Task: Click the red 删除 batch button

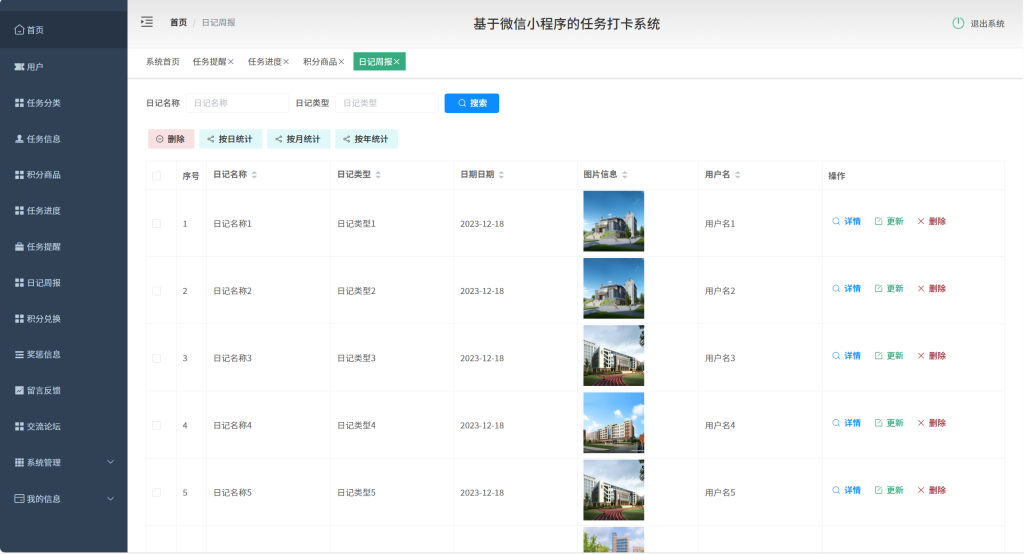Action: 170,138
